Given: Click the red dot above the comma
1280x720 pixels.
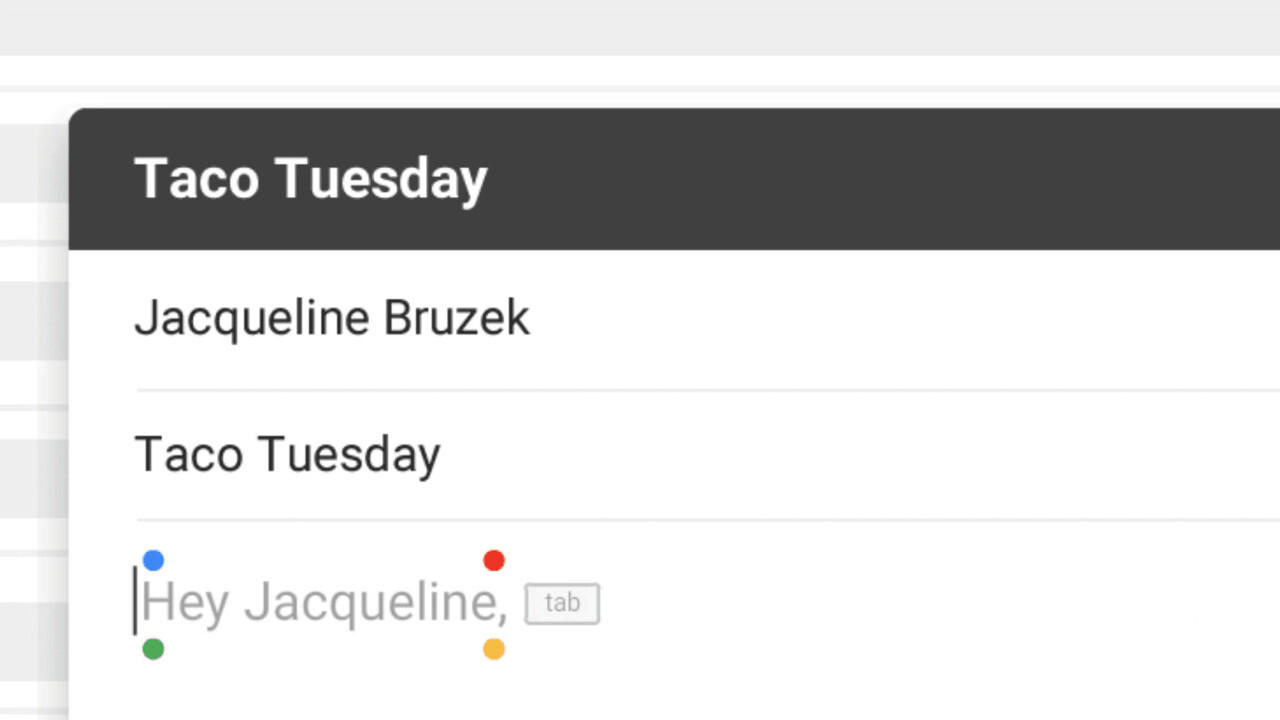Looking at the screenshot, I should pos(494,560).
